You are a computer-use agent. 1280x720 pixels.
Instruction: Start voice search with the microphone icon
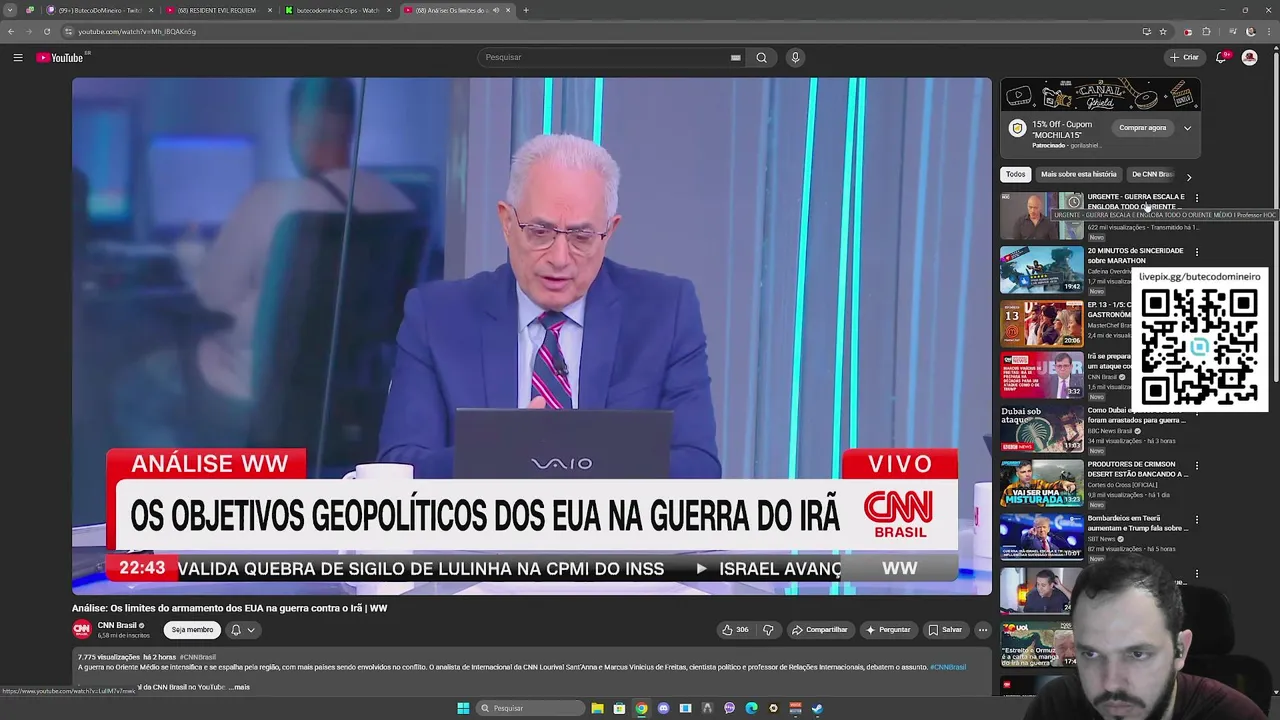(x=795, y=57)
